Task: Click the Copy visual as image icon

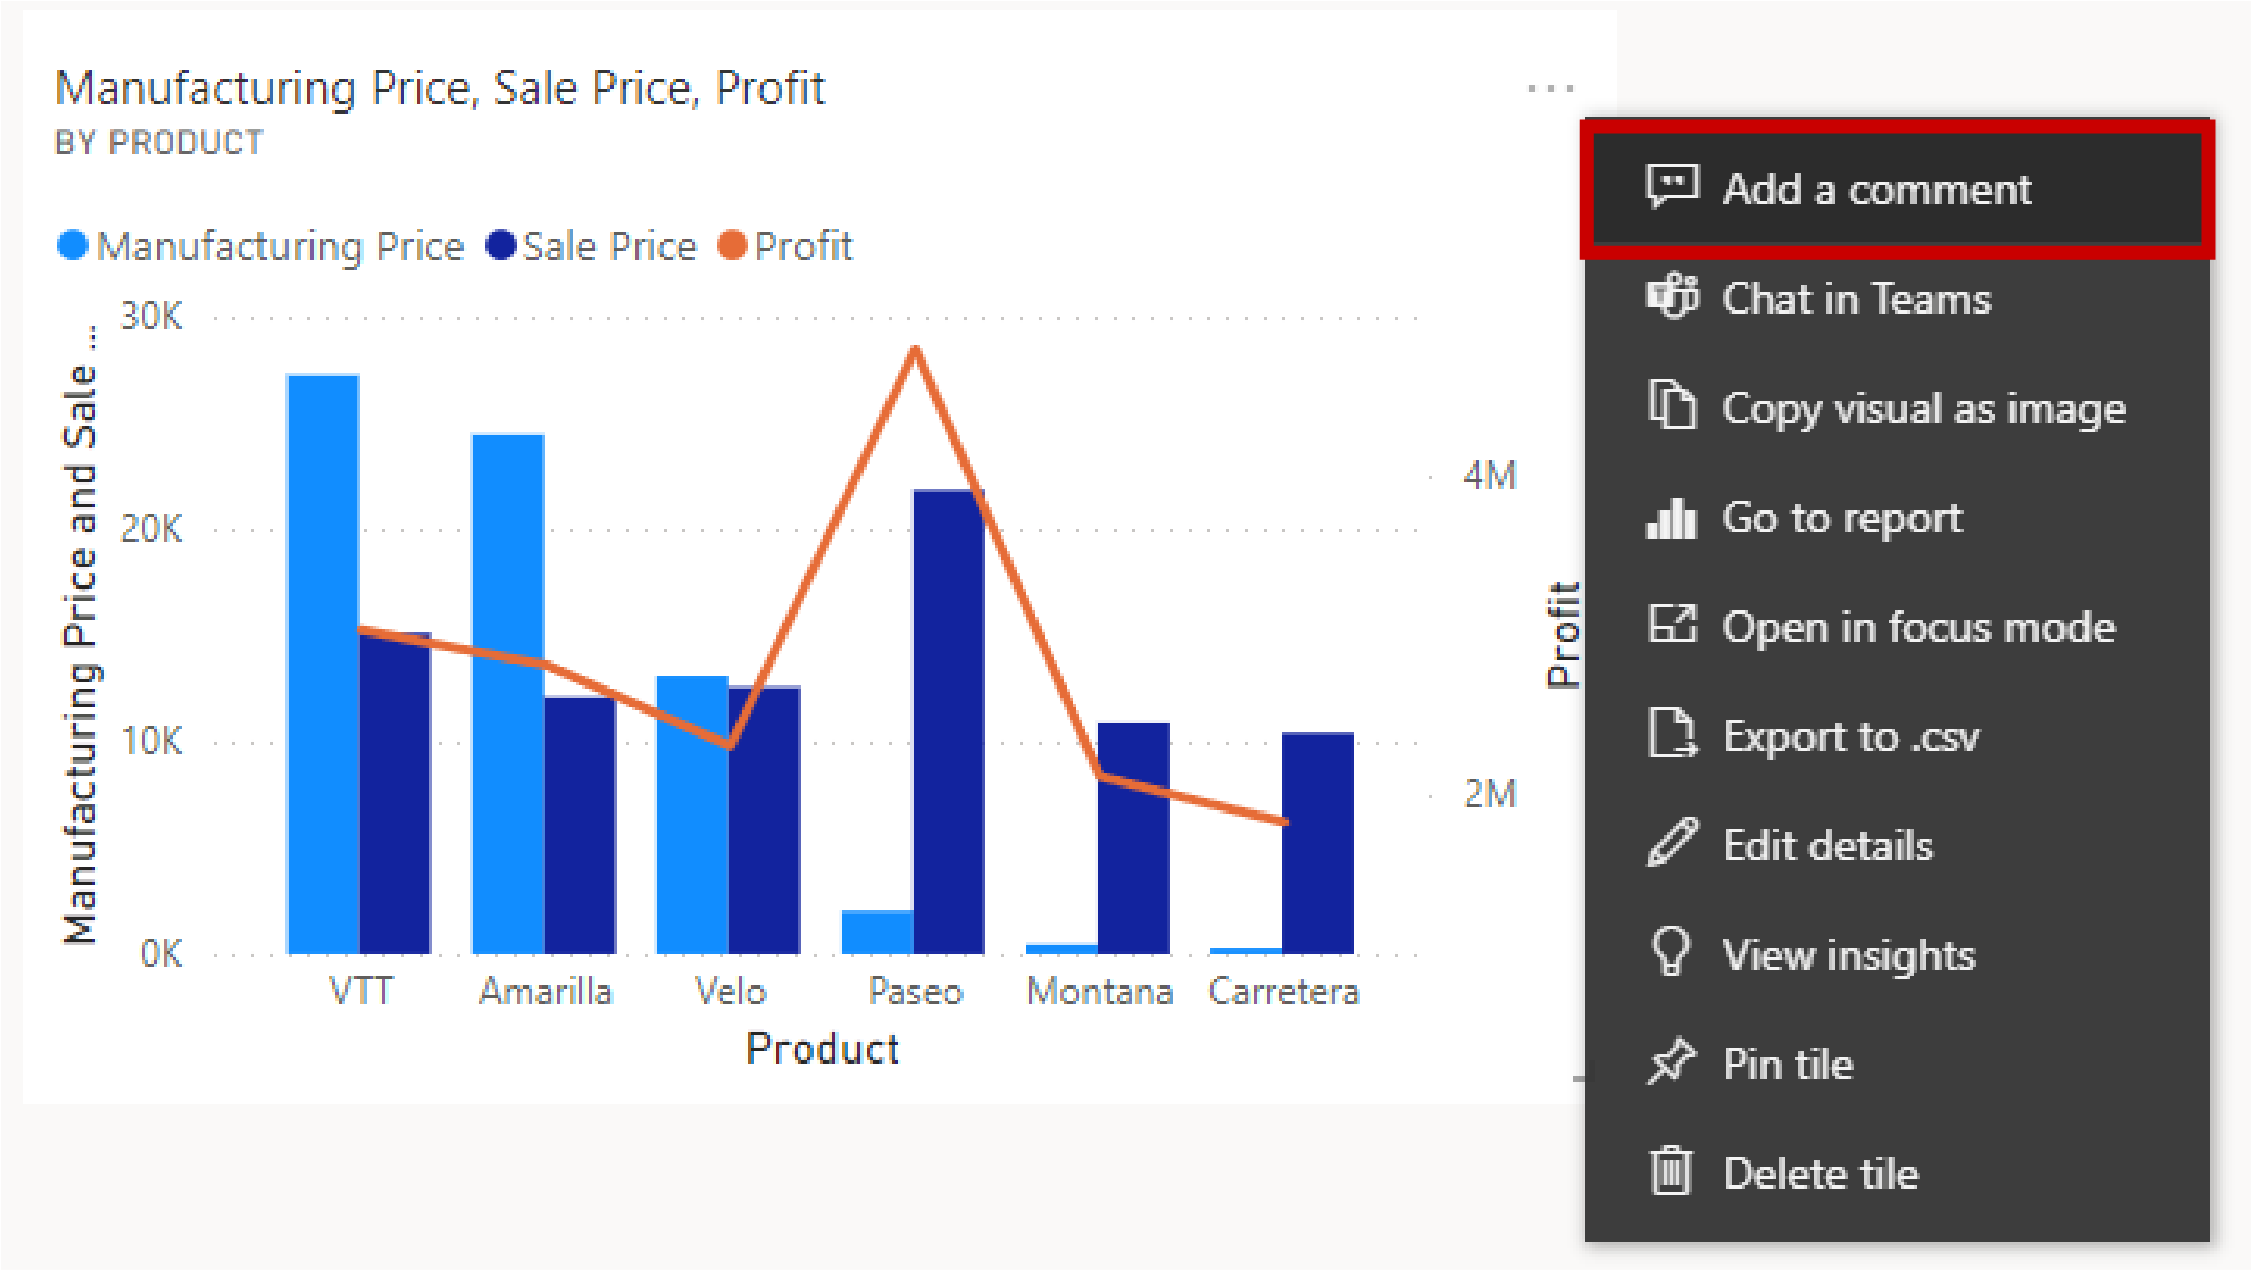Action: pos(1676,405)
